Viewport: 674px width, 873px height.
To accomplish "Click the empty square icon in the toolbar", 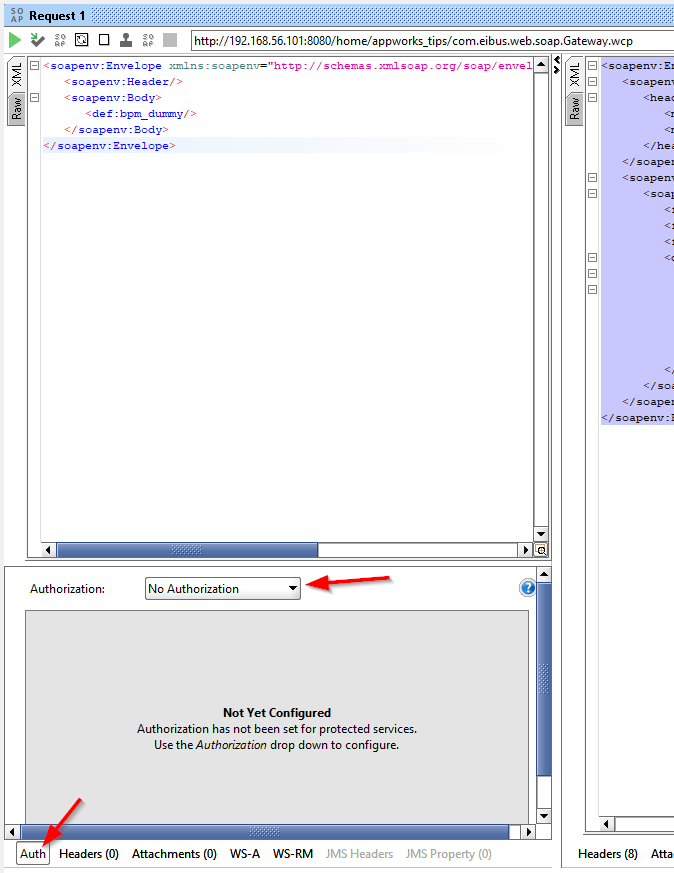I will [x=104, y=40].
